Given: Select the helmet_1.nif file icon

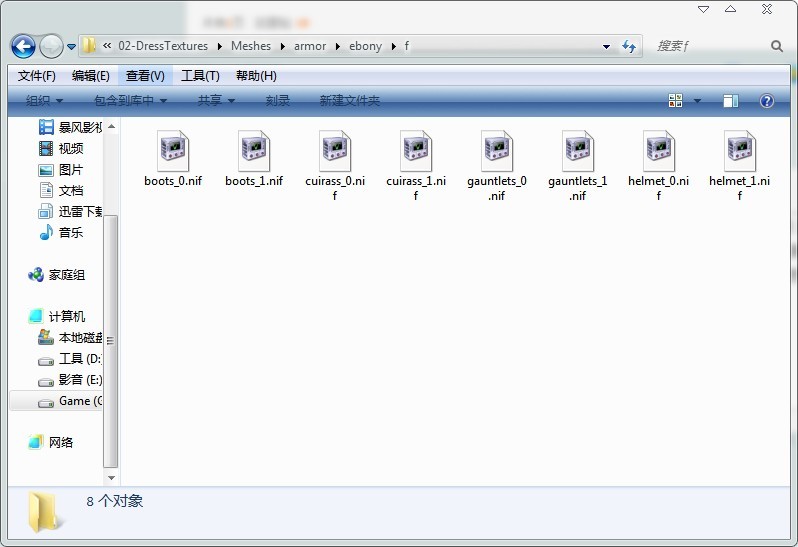Looking at the screenshot, I should tap(739, 151).
